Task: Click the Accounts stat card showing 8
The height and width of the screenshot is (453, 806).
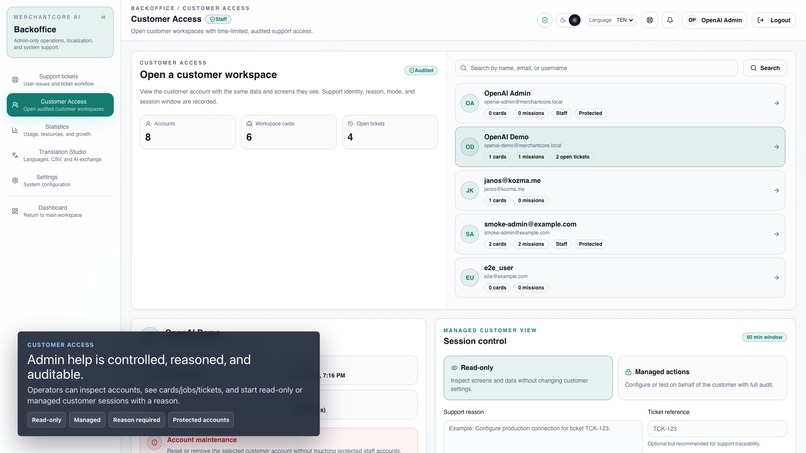Action: [x=188, y=132]
